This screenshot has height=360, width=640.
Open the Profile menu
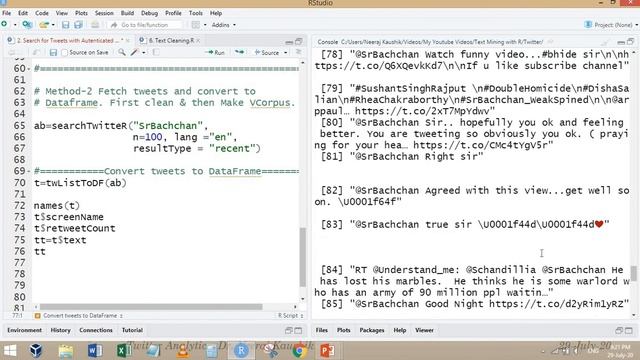tap(173, 13)
